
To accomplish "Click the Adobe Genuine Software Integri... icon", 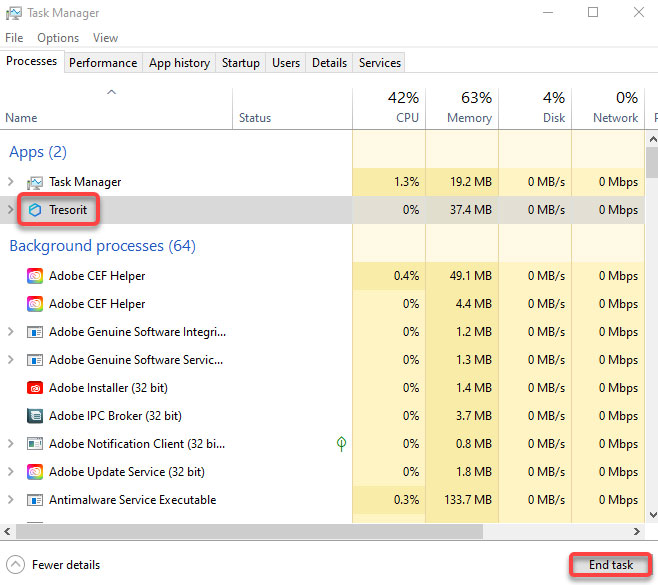I will [x=35, y=332].
